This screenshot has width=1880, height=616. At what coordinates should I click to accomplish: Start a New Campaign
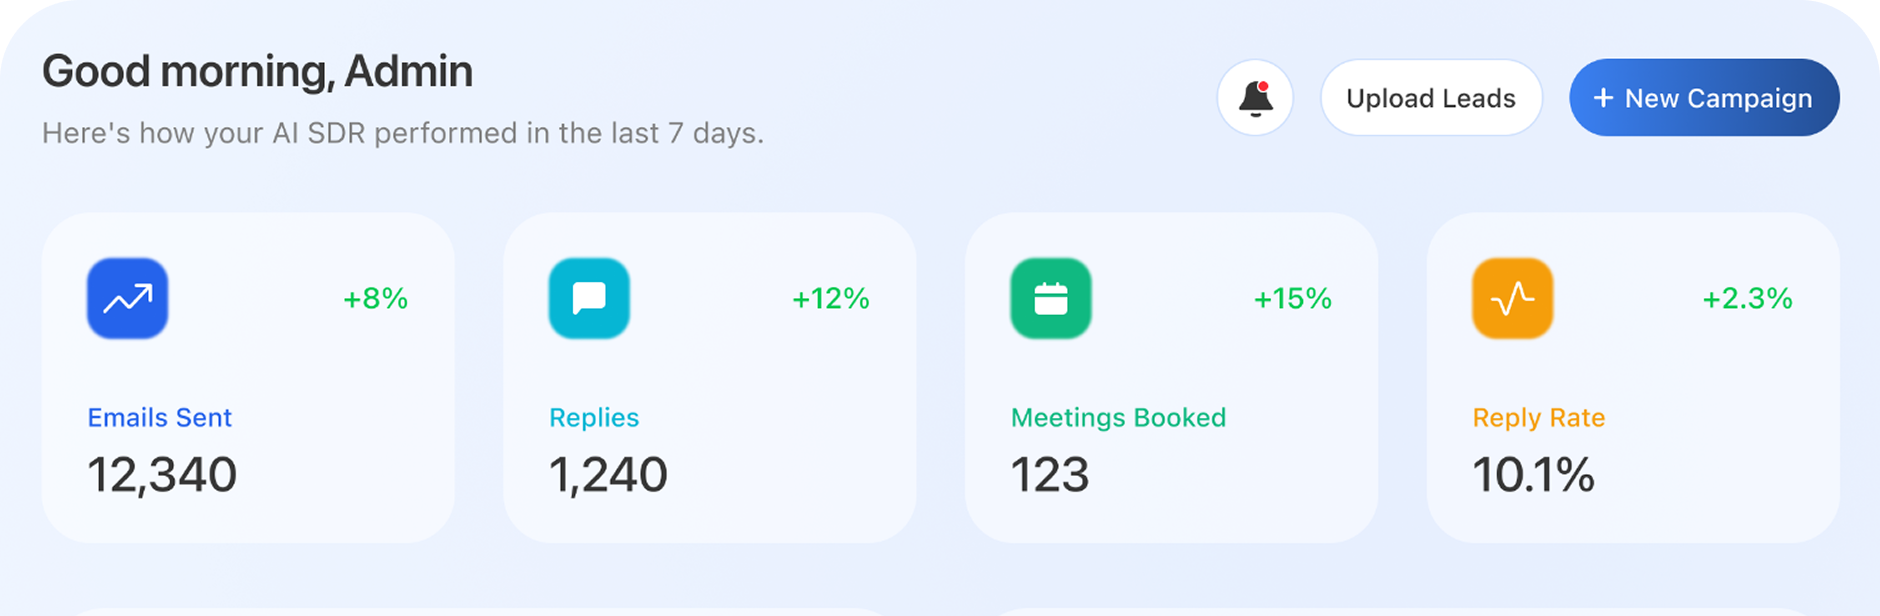1704,98
